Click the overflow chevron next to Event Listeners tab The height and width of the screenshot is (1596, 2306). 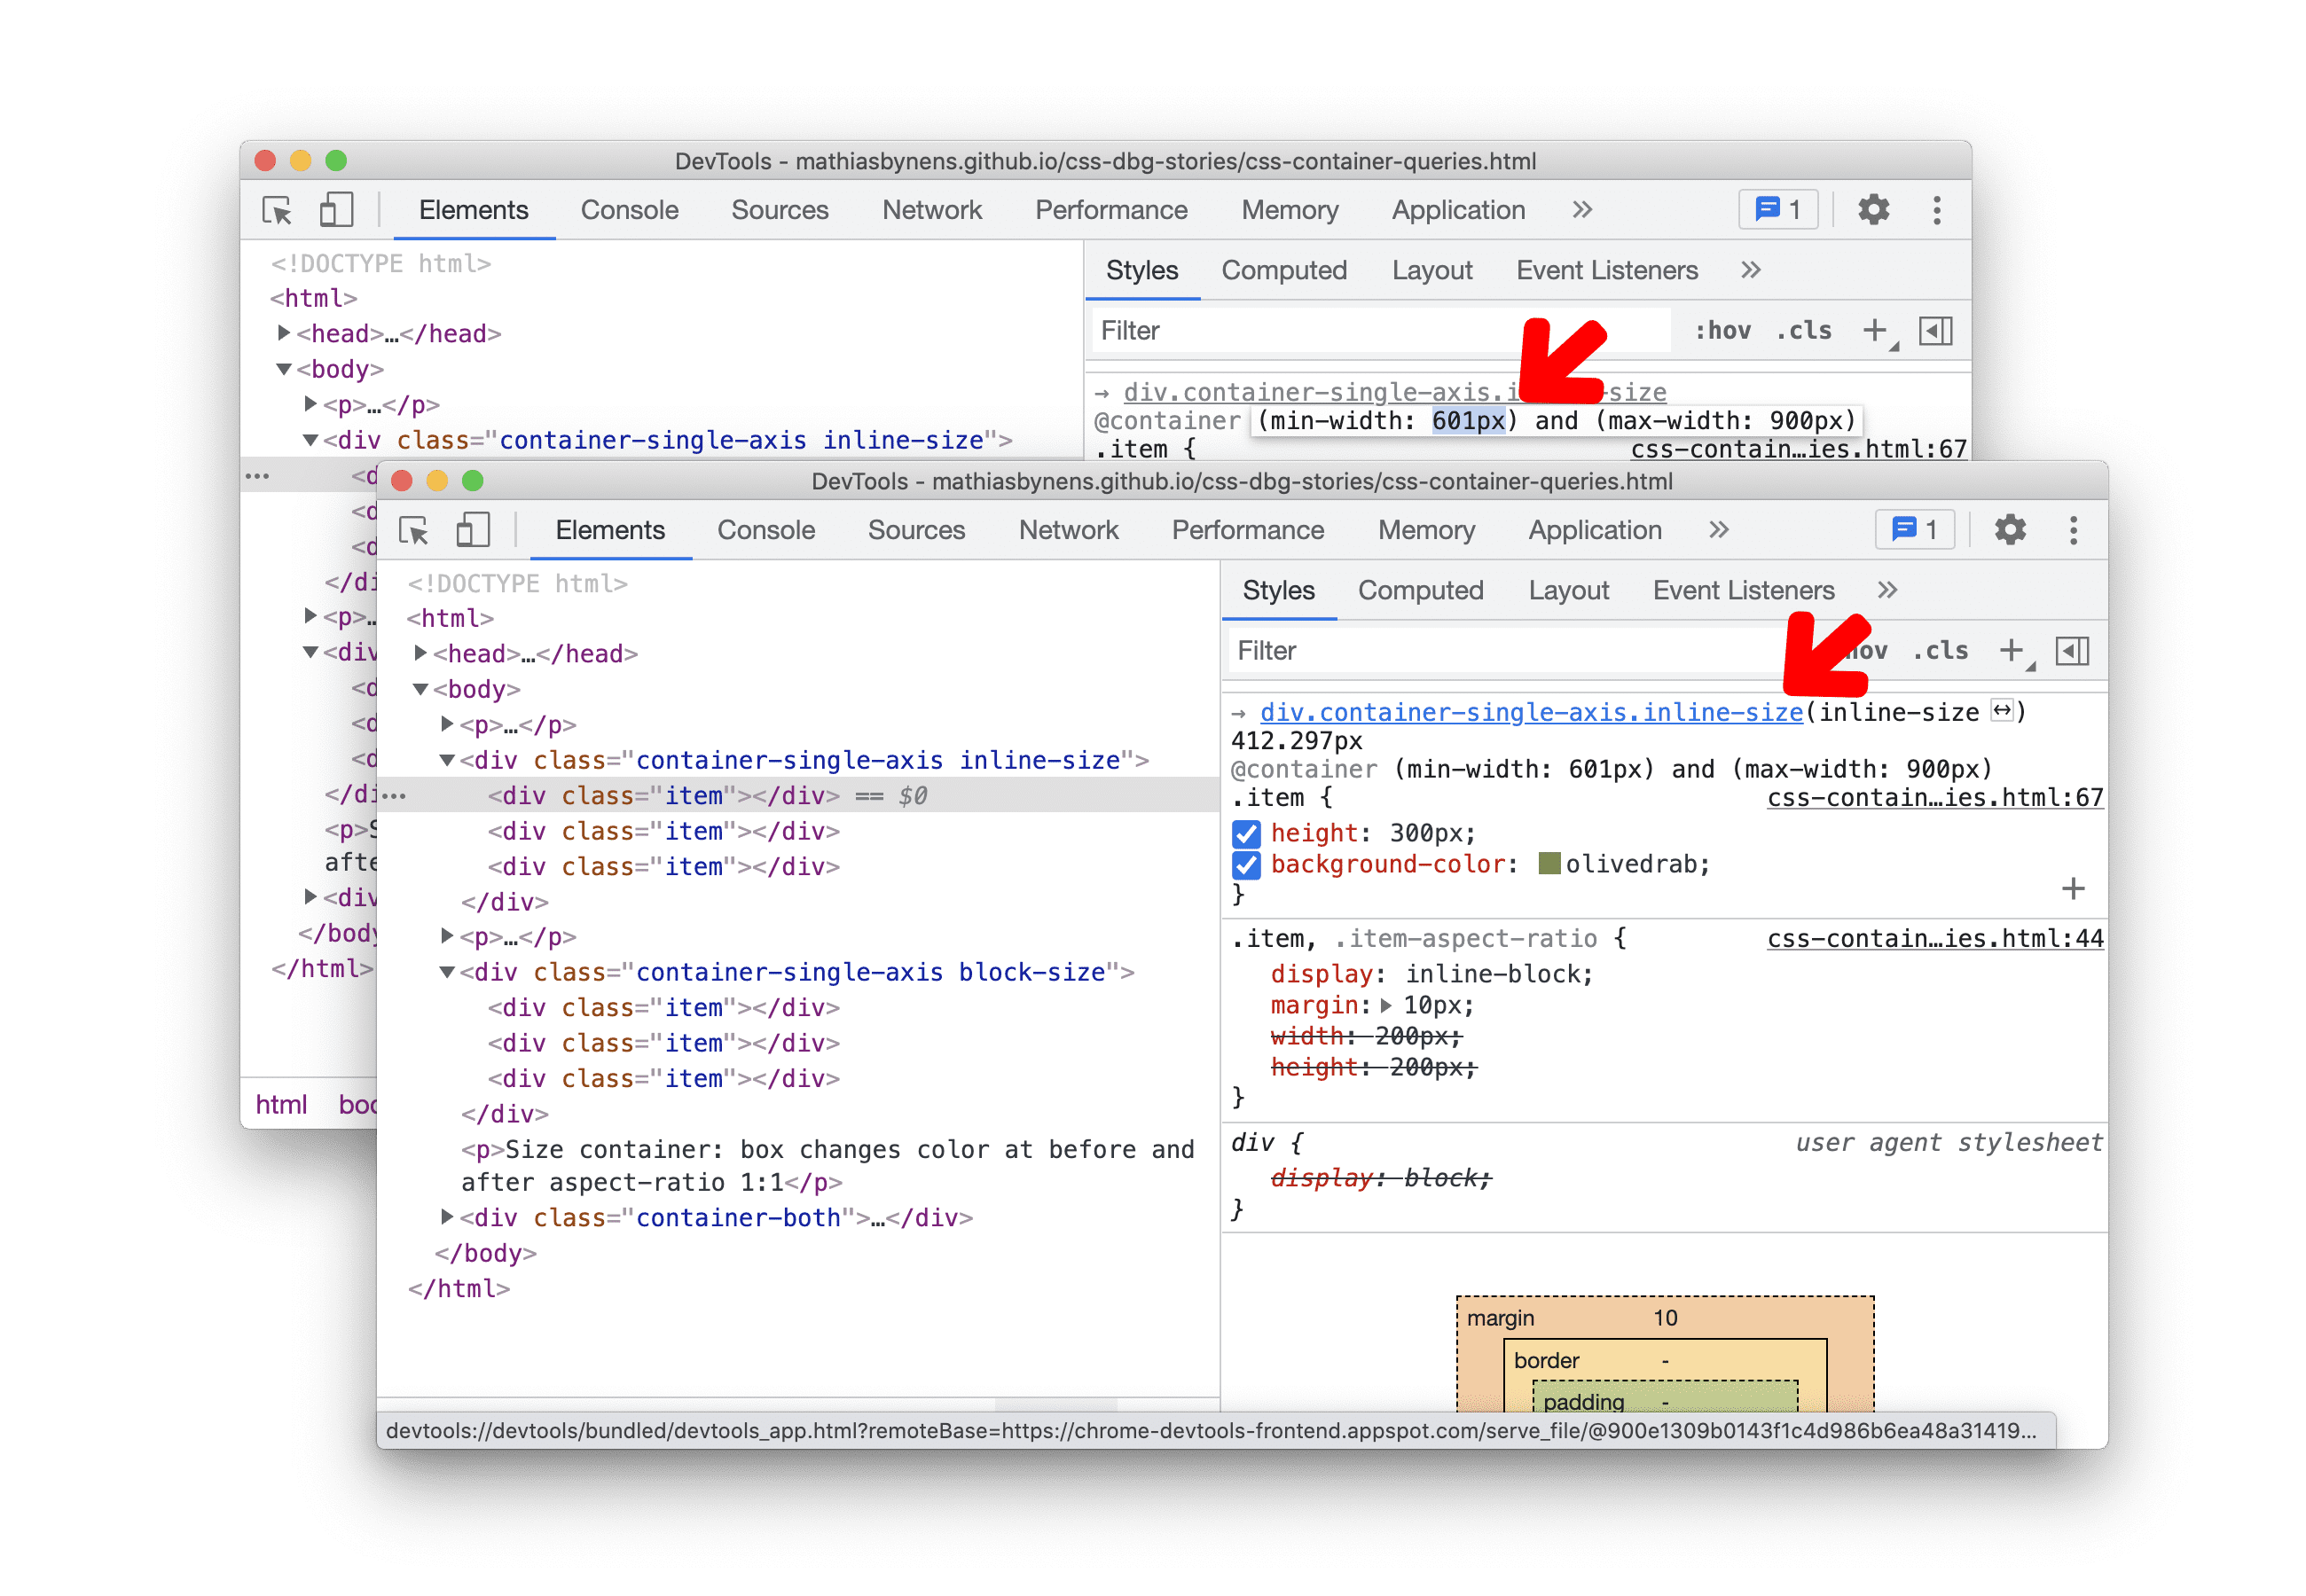click(x=1893, y=591)
